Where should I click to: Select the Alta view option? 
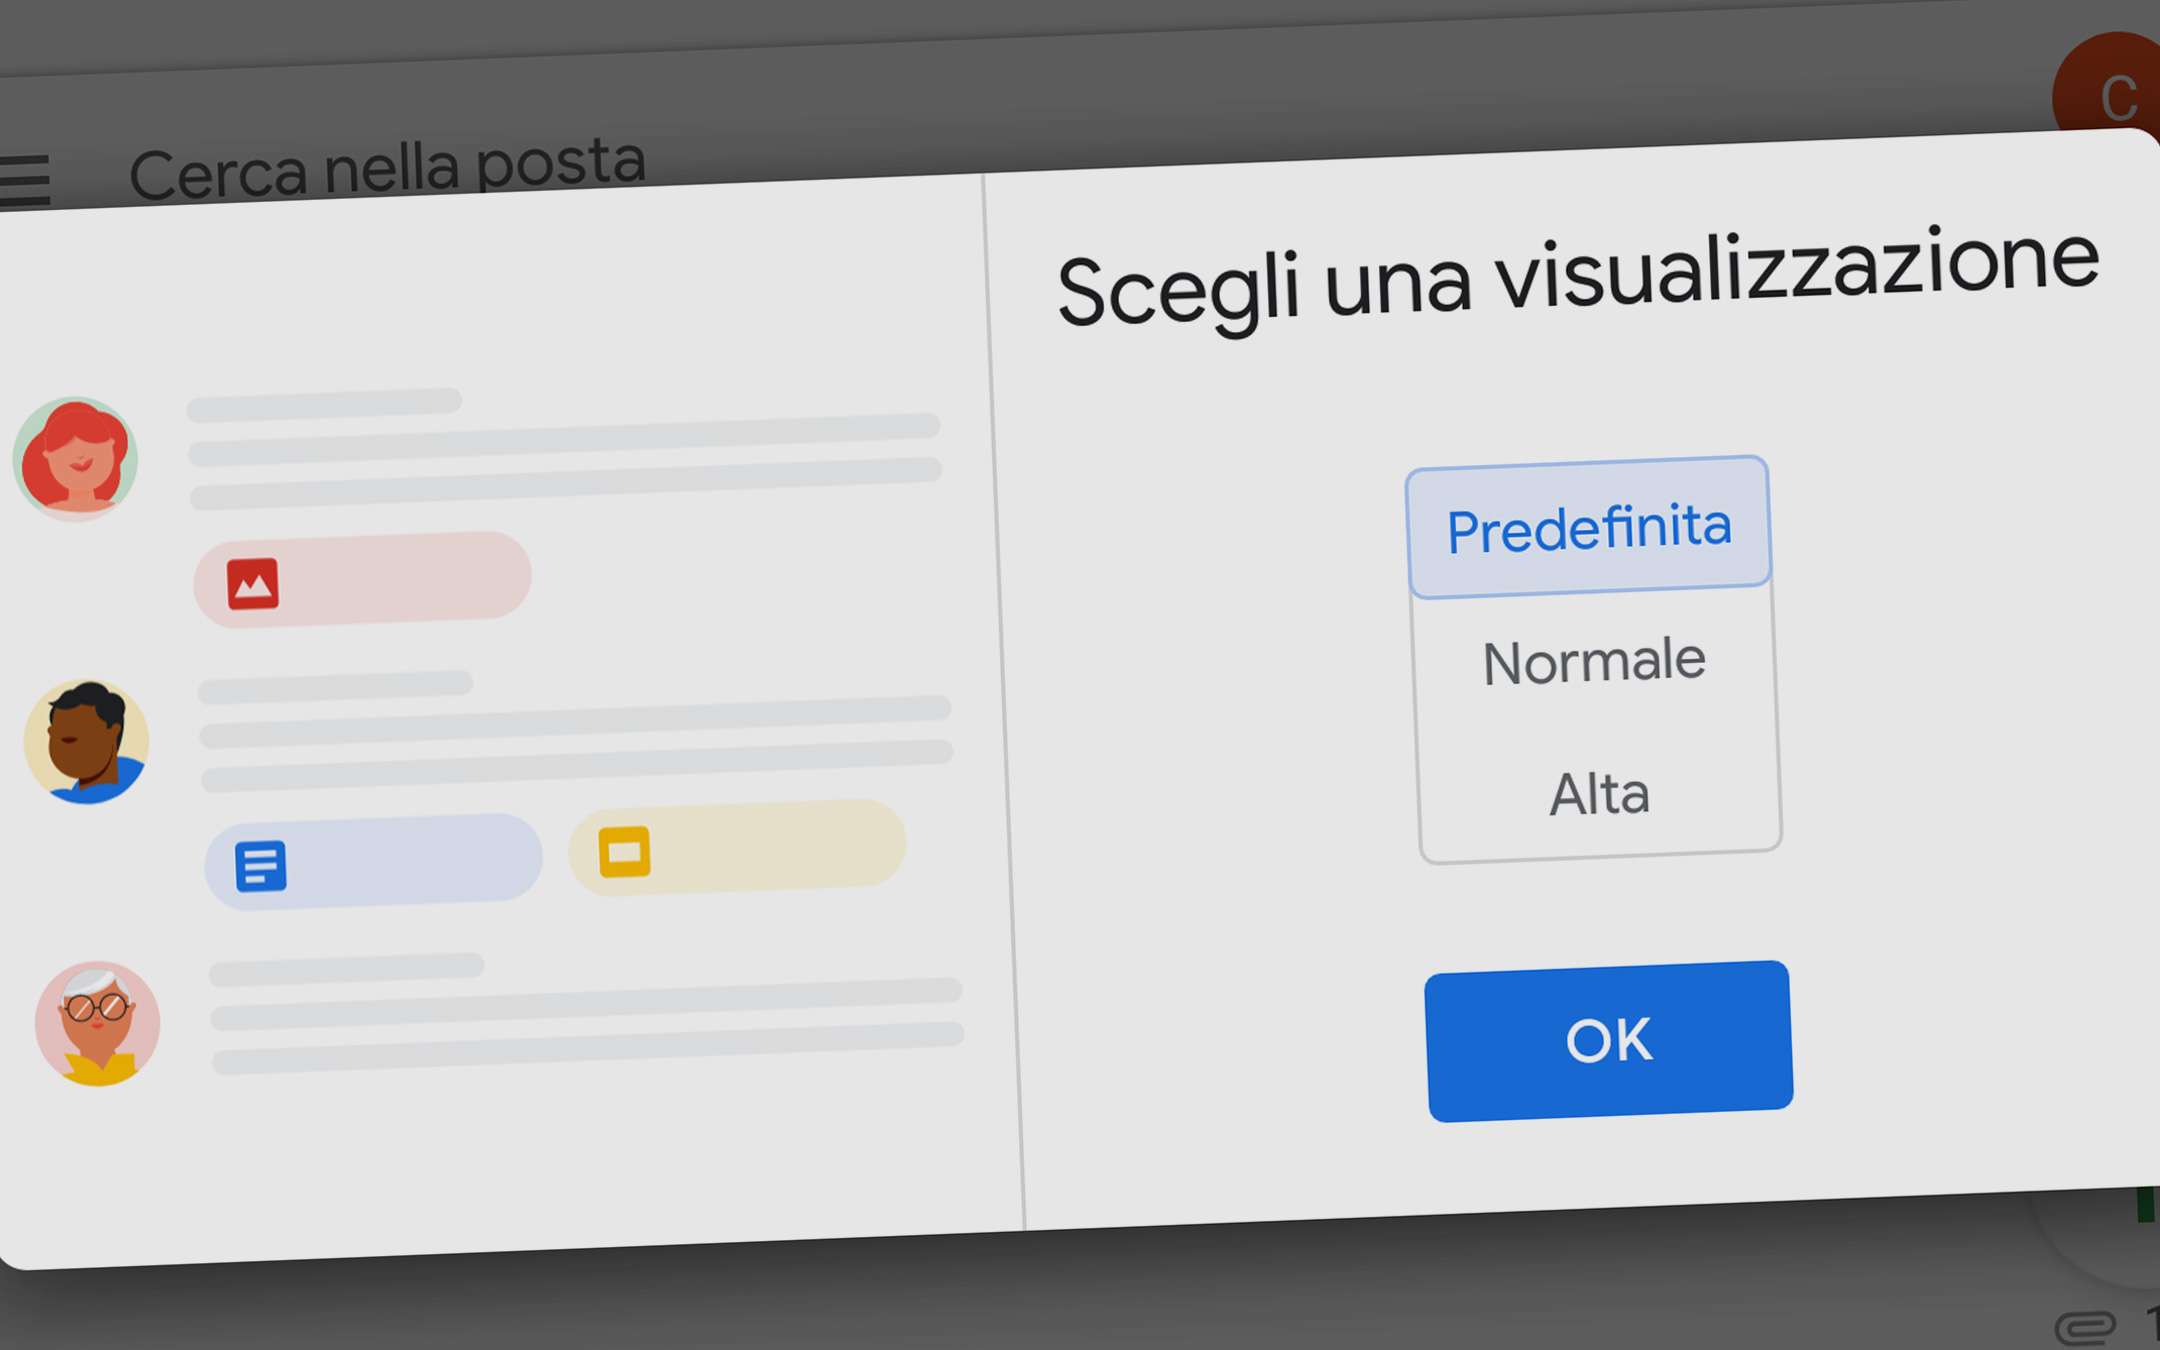(x=1599, y=794)
